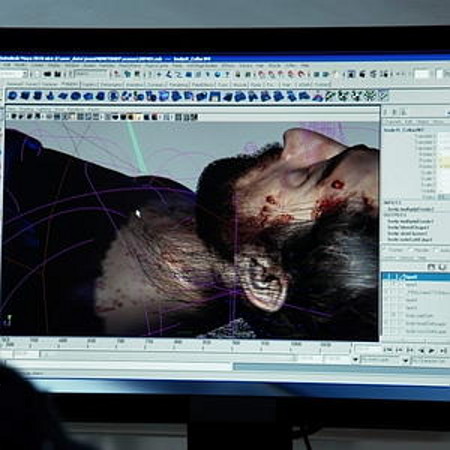Open the menu set dropdown in the status line
Image resolution: width=450 pixels, height=450 pixels.
pos(13,74)
